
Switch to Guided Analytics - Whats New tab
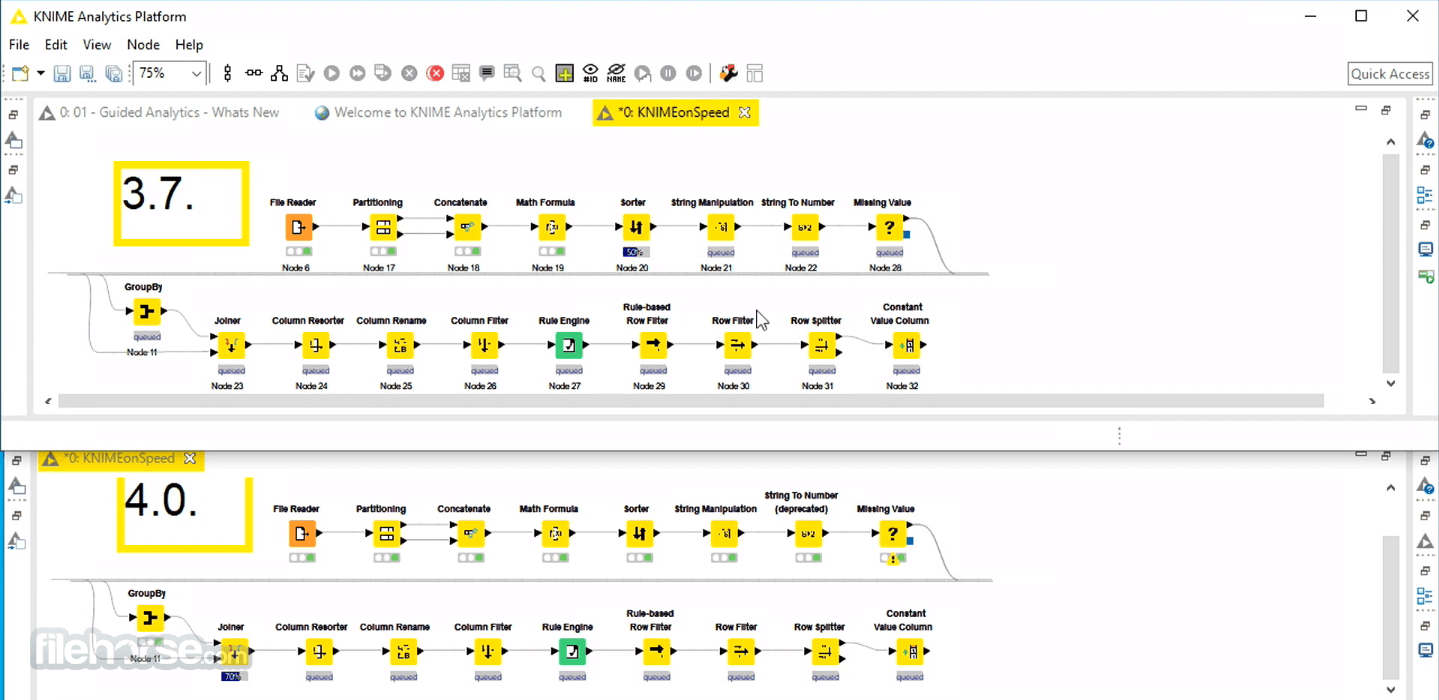160,113
